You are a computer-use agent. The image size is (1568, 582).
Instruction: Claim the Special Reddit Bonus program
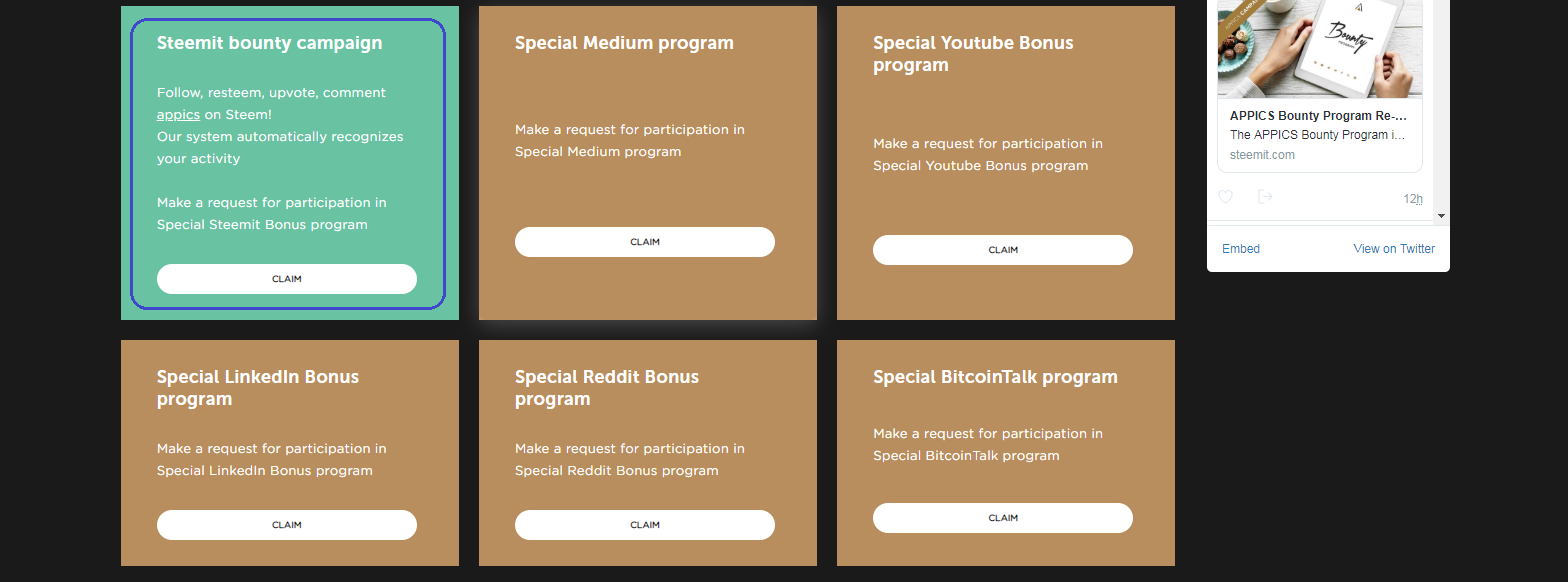pyautogui.click(x=645, y=525)
